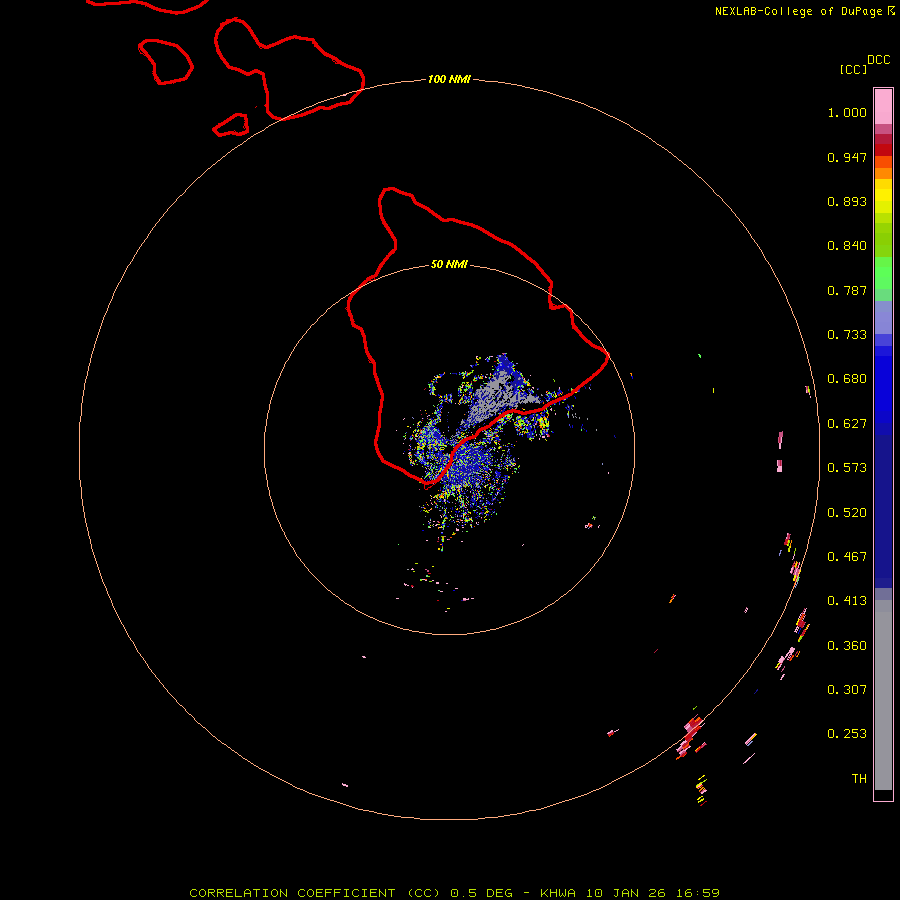
Task: Click the DCC product label above legend
Action: (878, 60)
